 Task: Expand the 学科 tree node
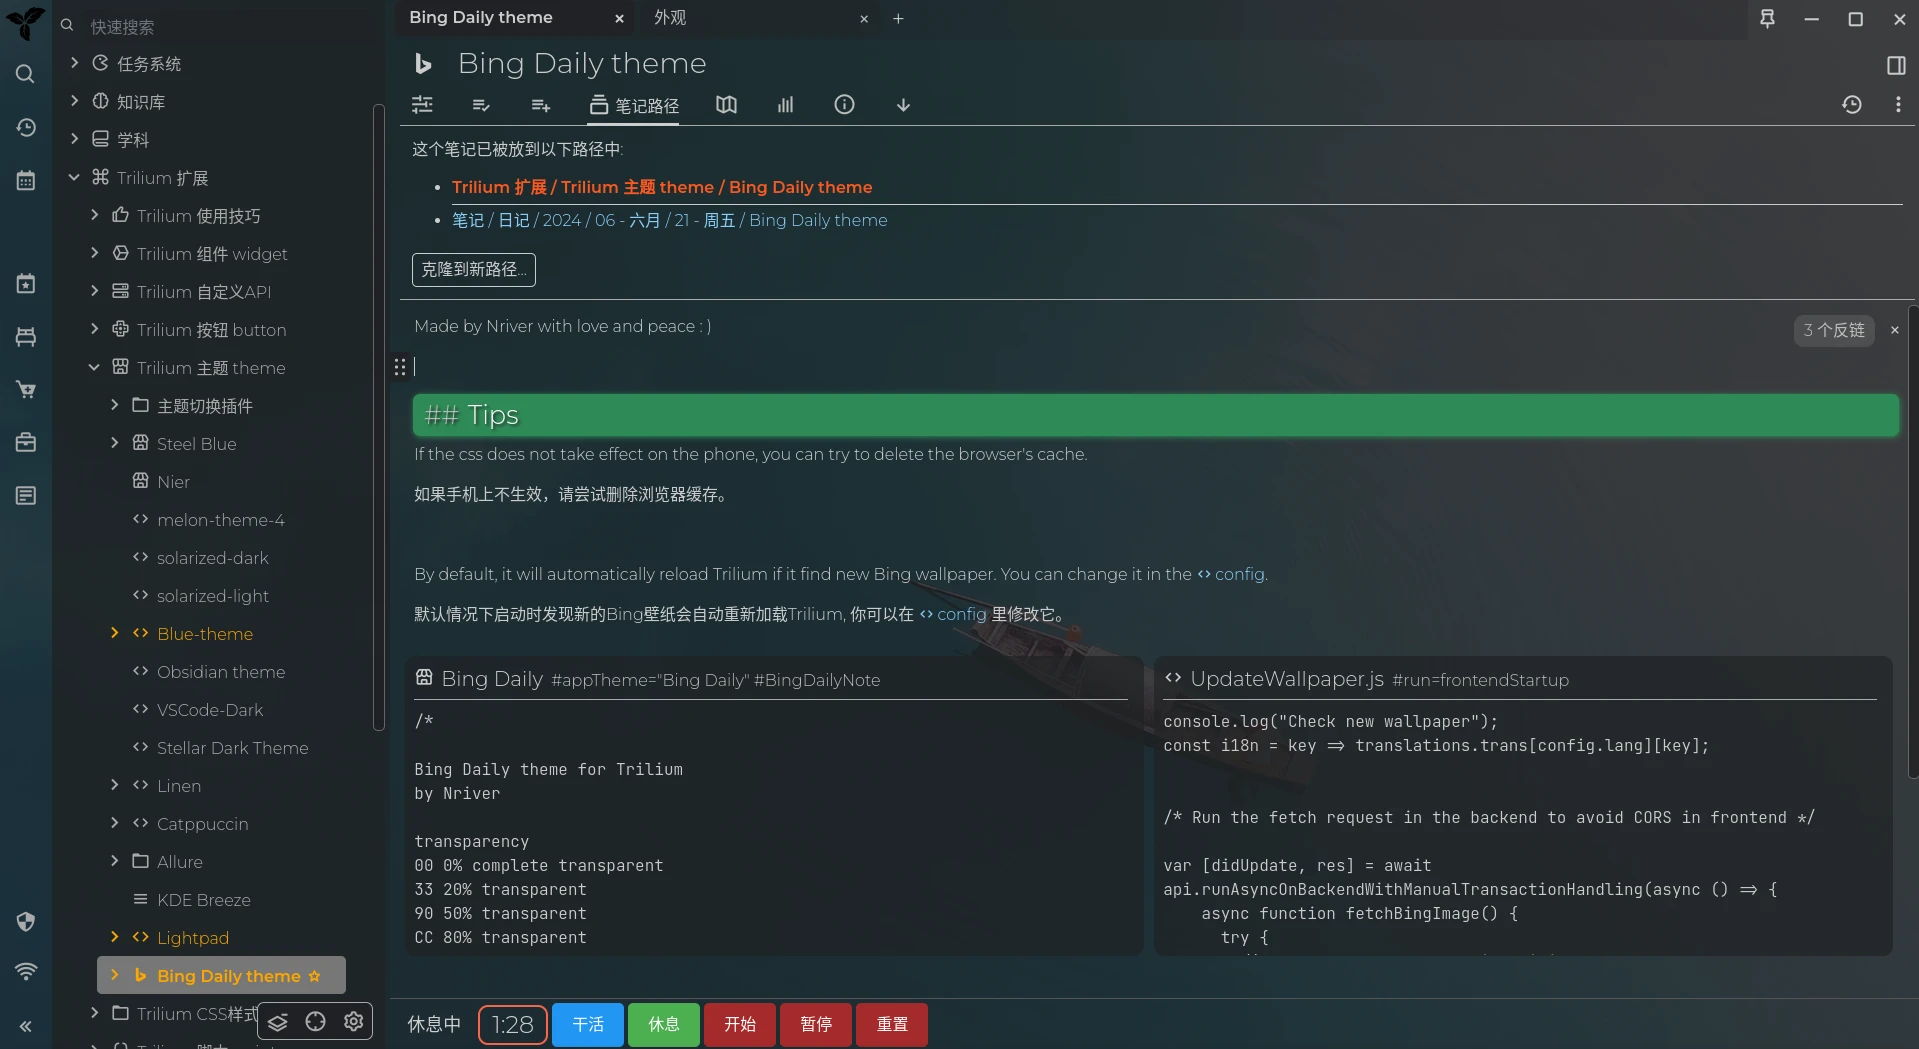pyautogui.click(x=74, y=139)
